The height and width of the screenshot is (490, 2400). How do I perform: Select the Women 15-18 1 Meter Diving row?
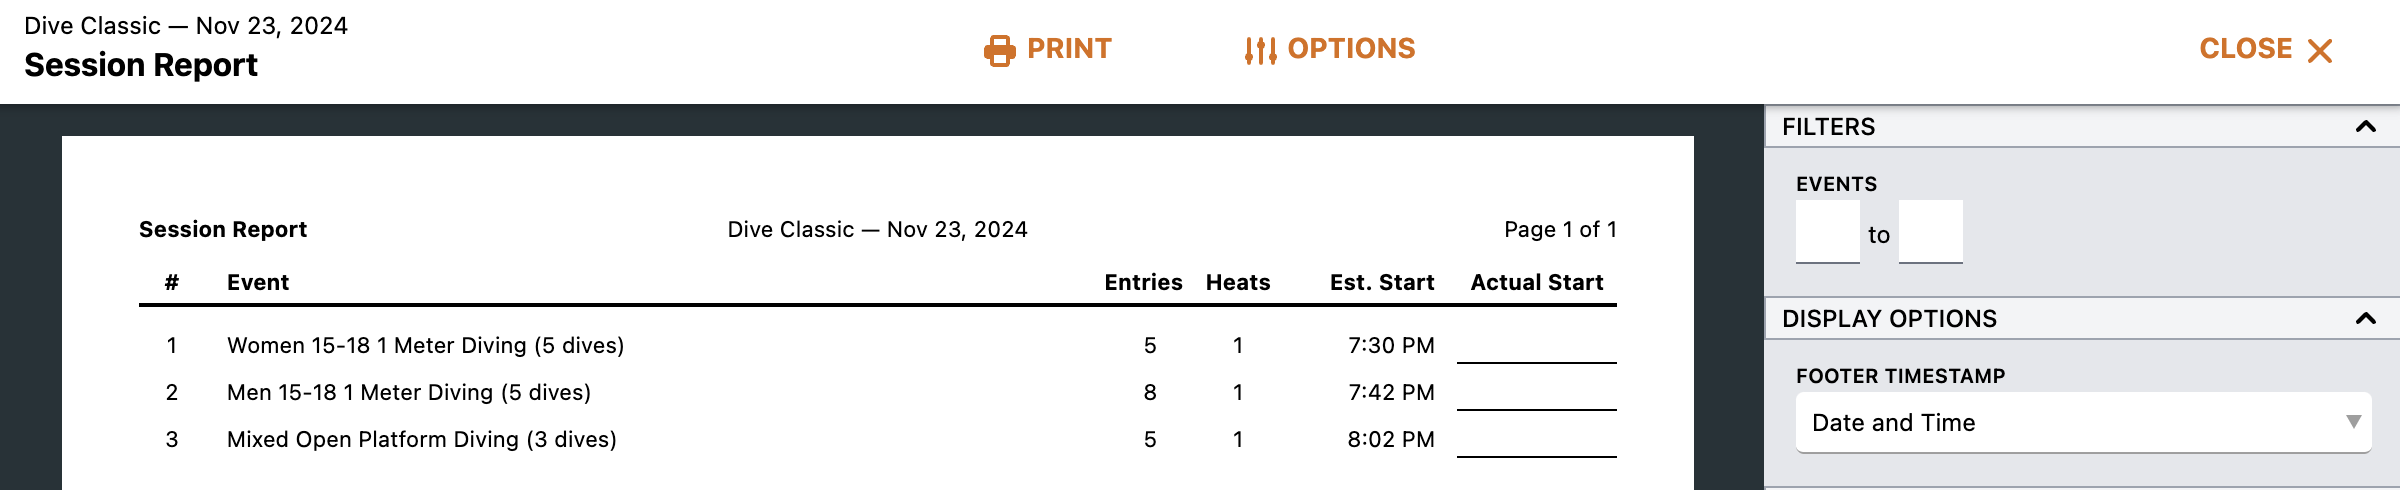click(425, 346)
